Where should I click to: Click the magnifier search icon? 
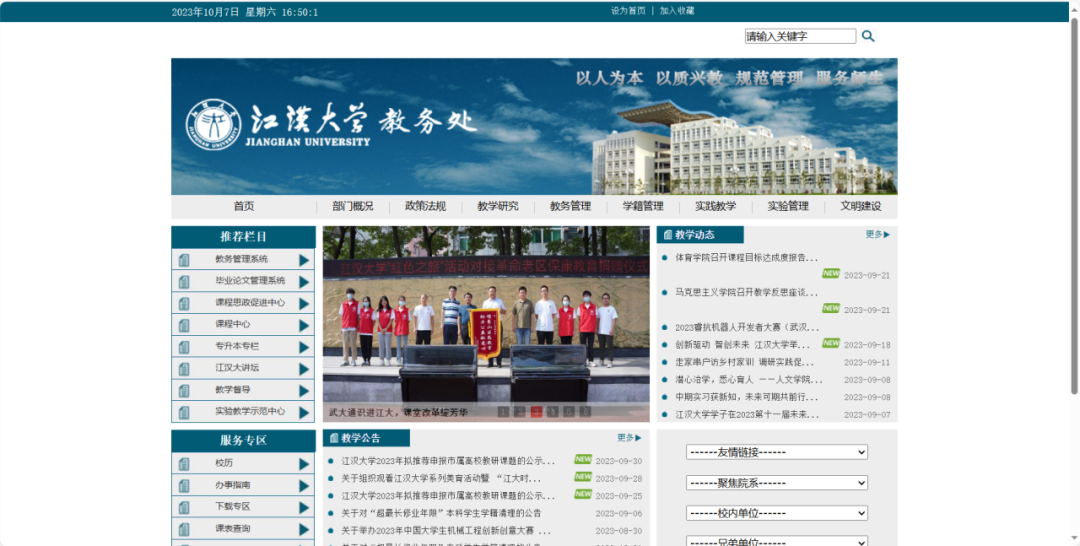coord(868,36)
